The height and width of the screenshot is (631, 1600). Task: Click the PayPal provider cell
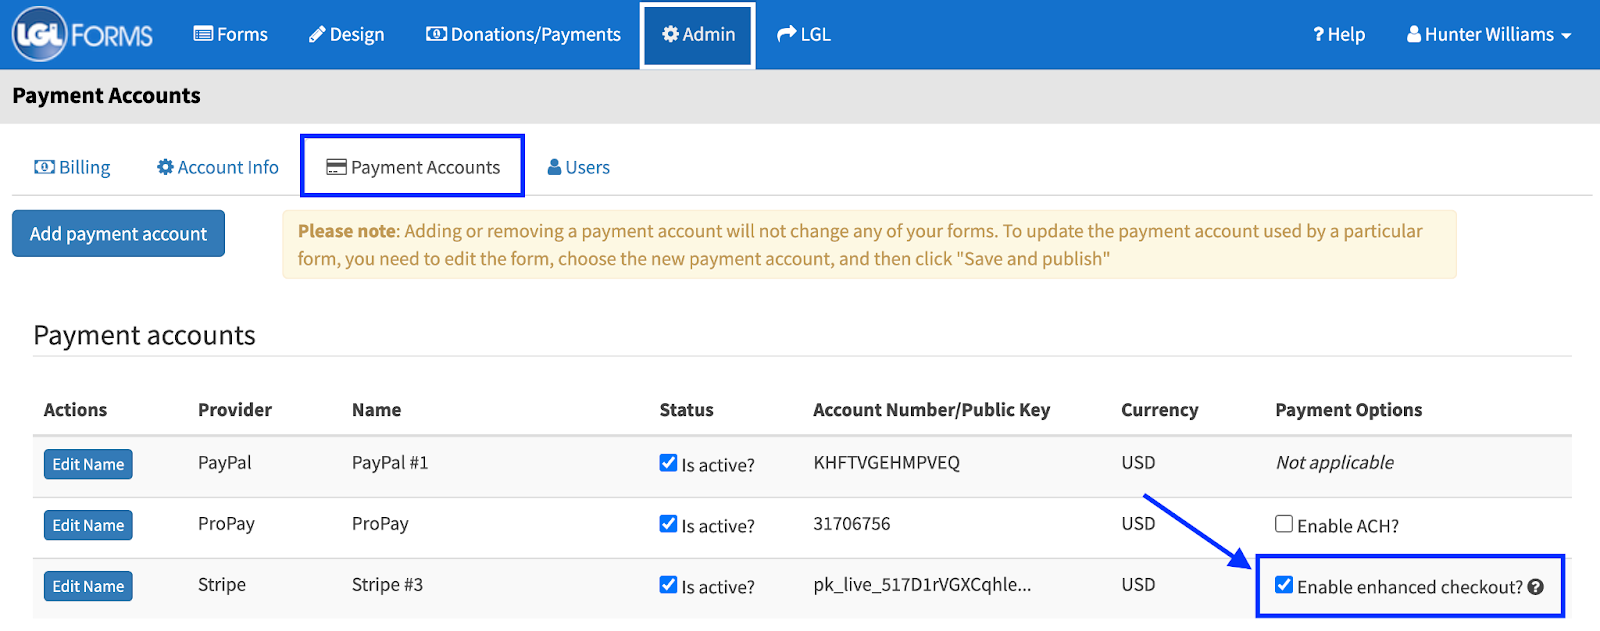point(225,463)
